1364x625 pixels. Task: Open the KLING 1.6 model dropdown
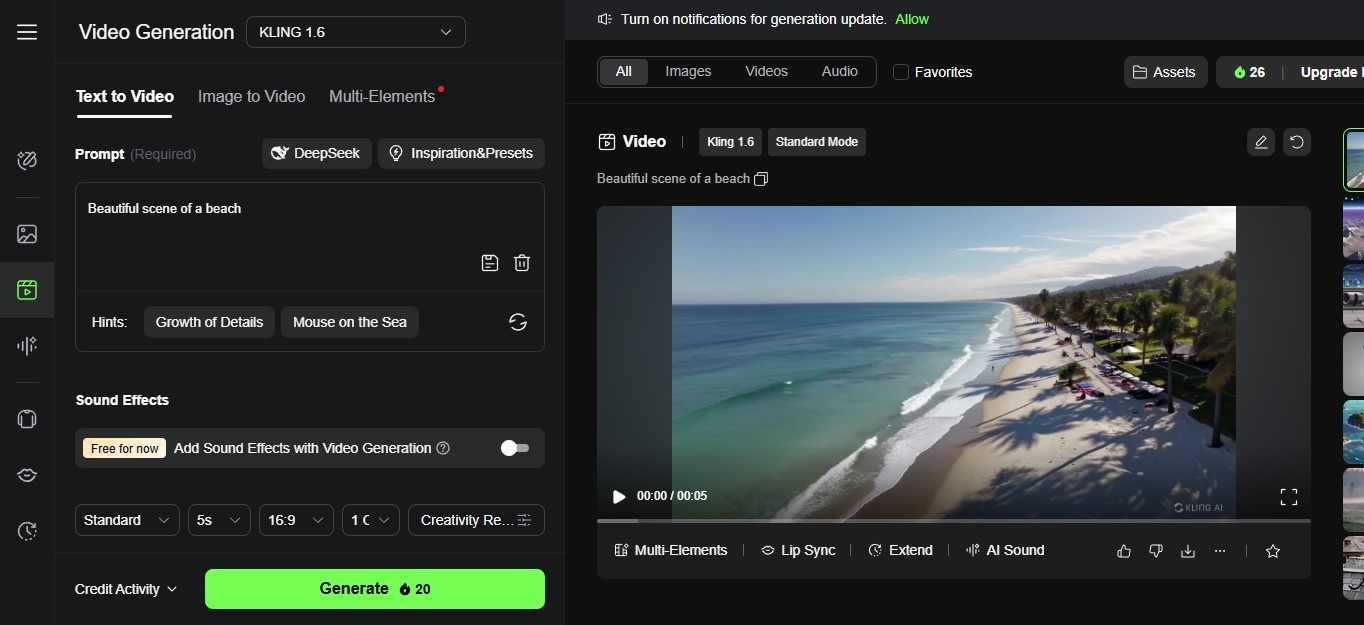coord(356,32)
